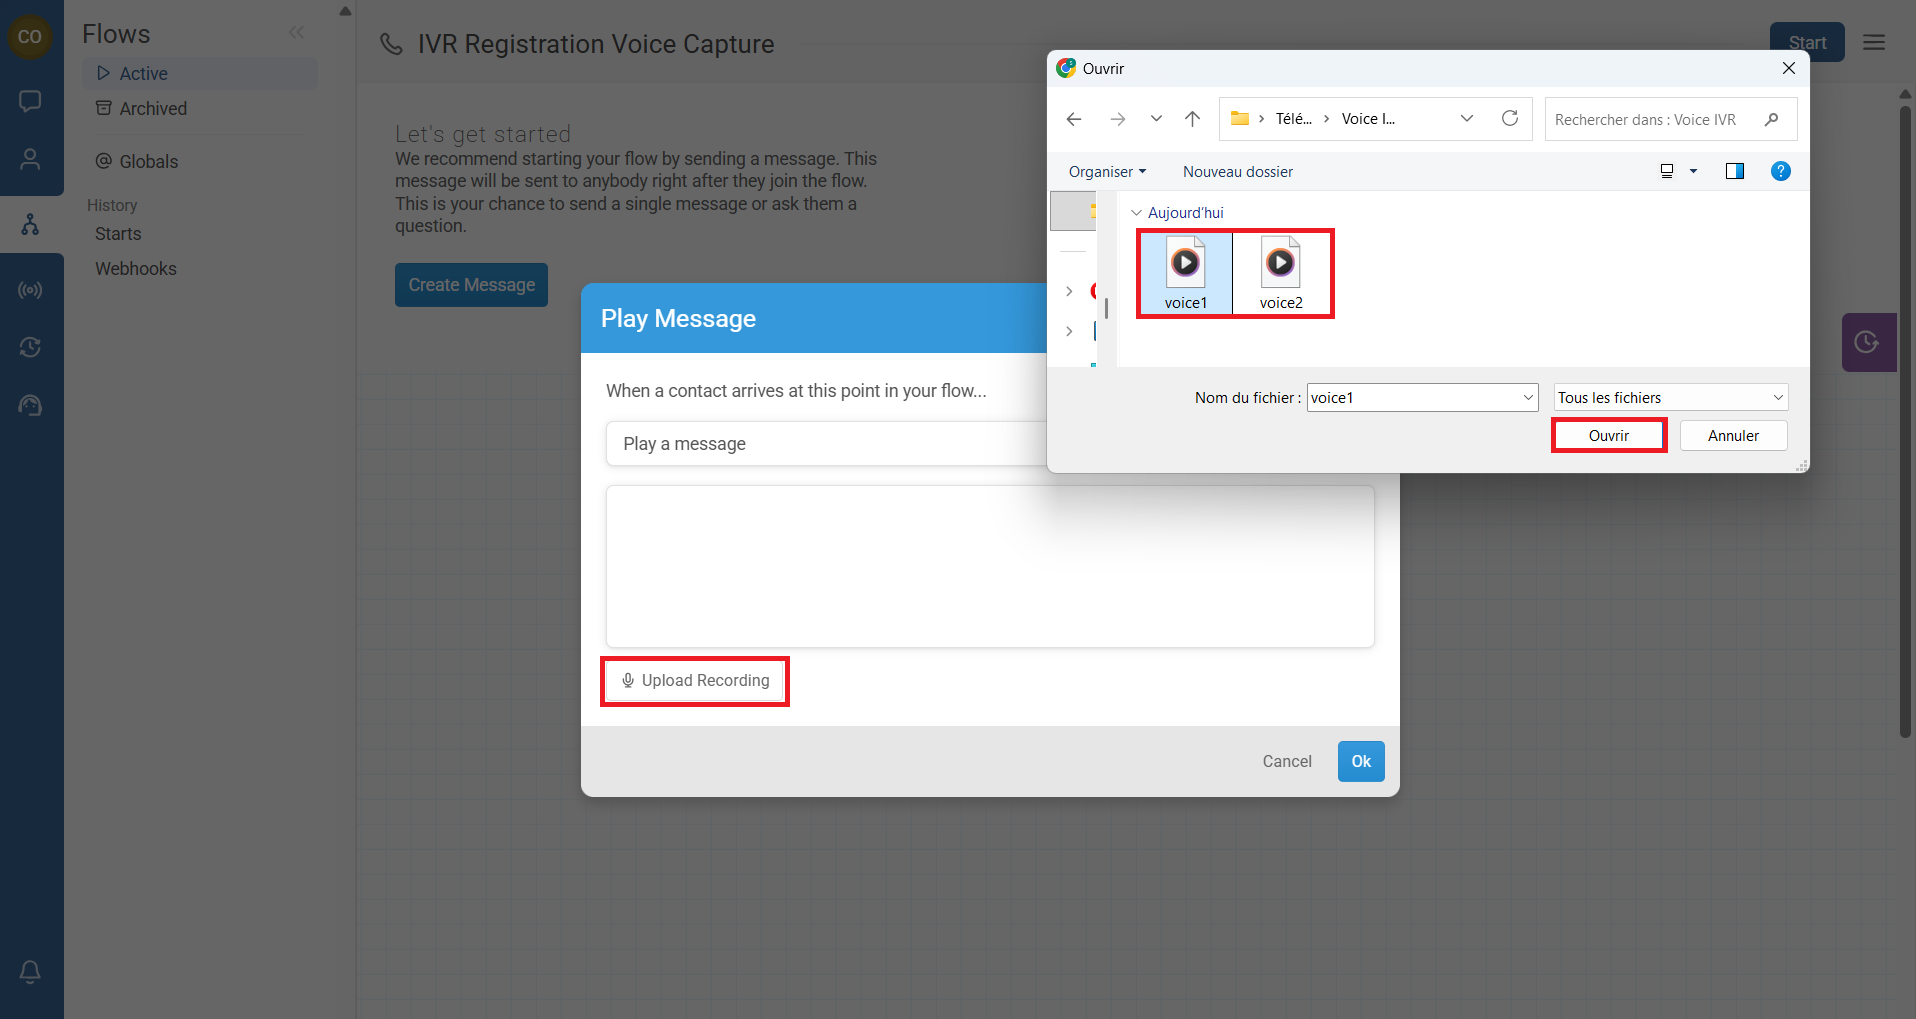
Task: Toggle the preview pane in file dialog
Action: [1734, 171]
